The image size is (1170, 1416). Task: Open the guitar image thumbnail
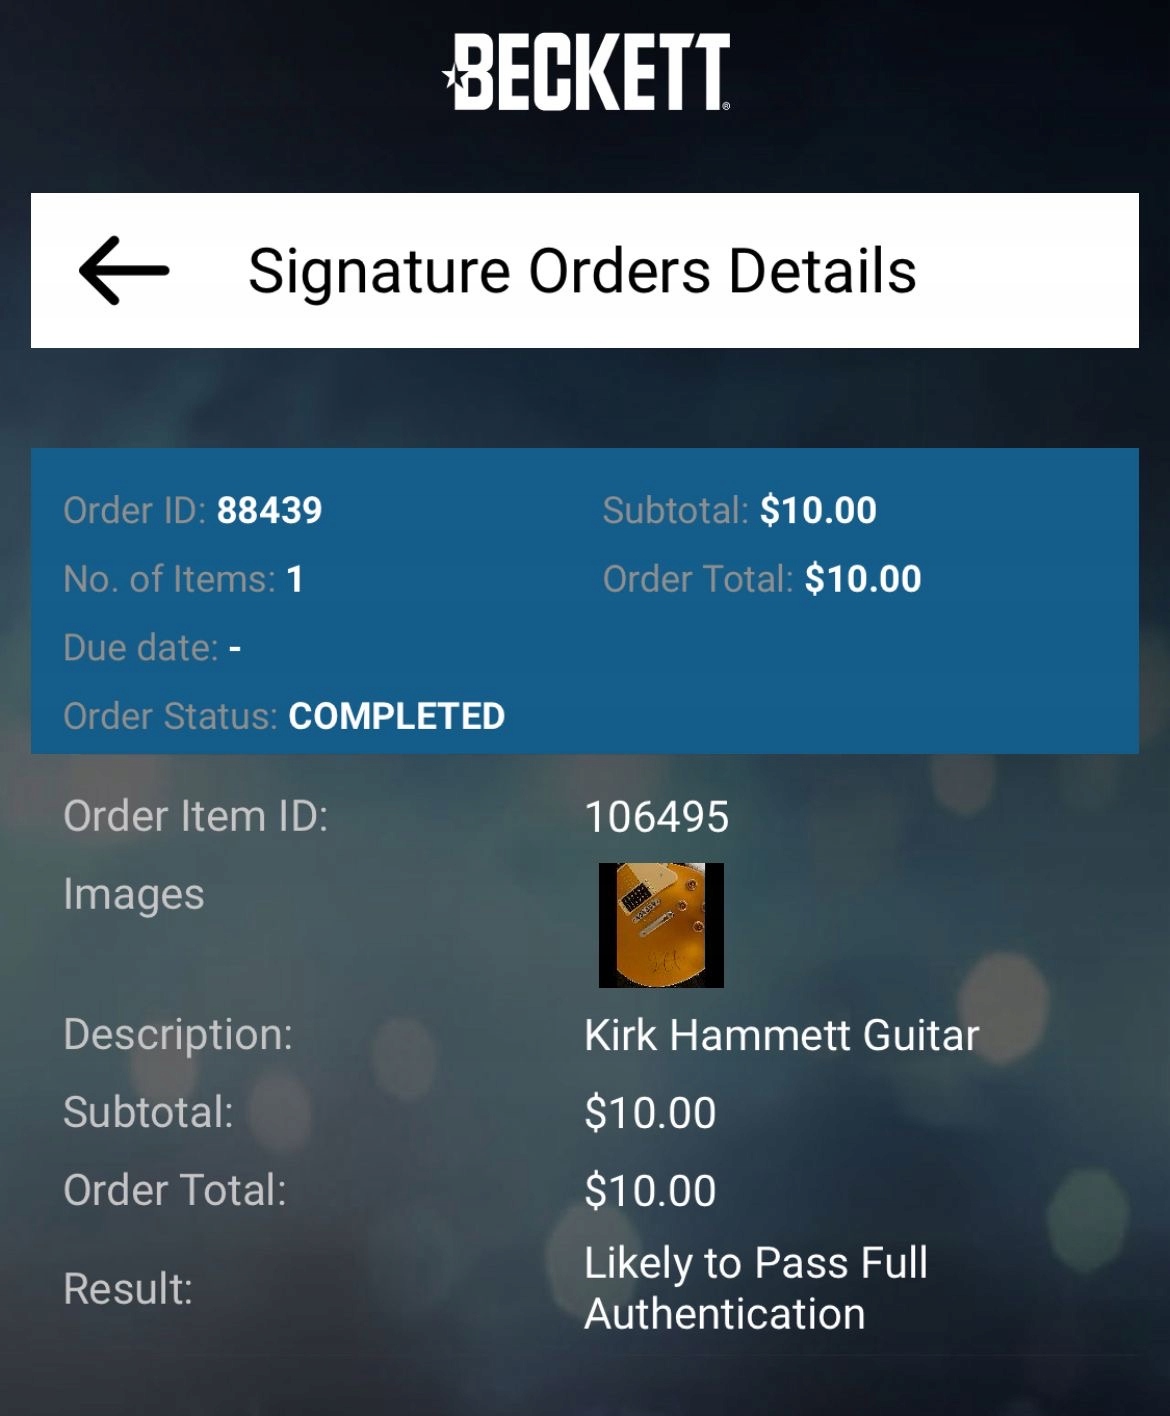click(661, 925)
